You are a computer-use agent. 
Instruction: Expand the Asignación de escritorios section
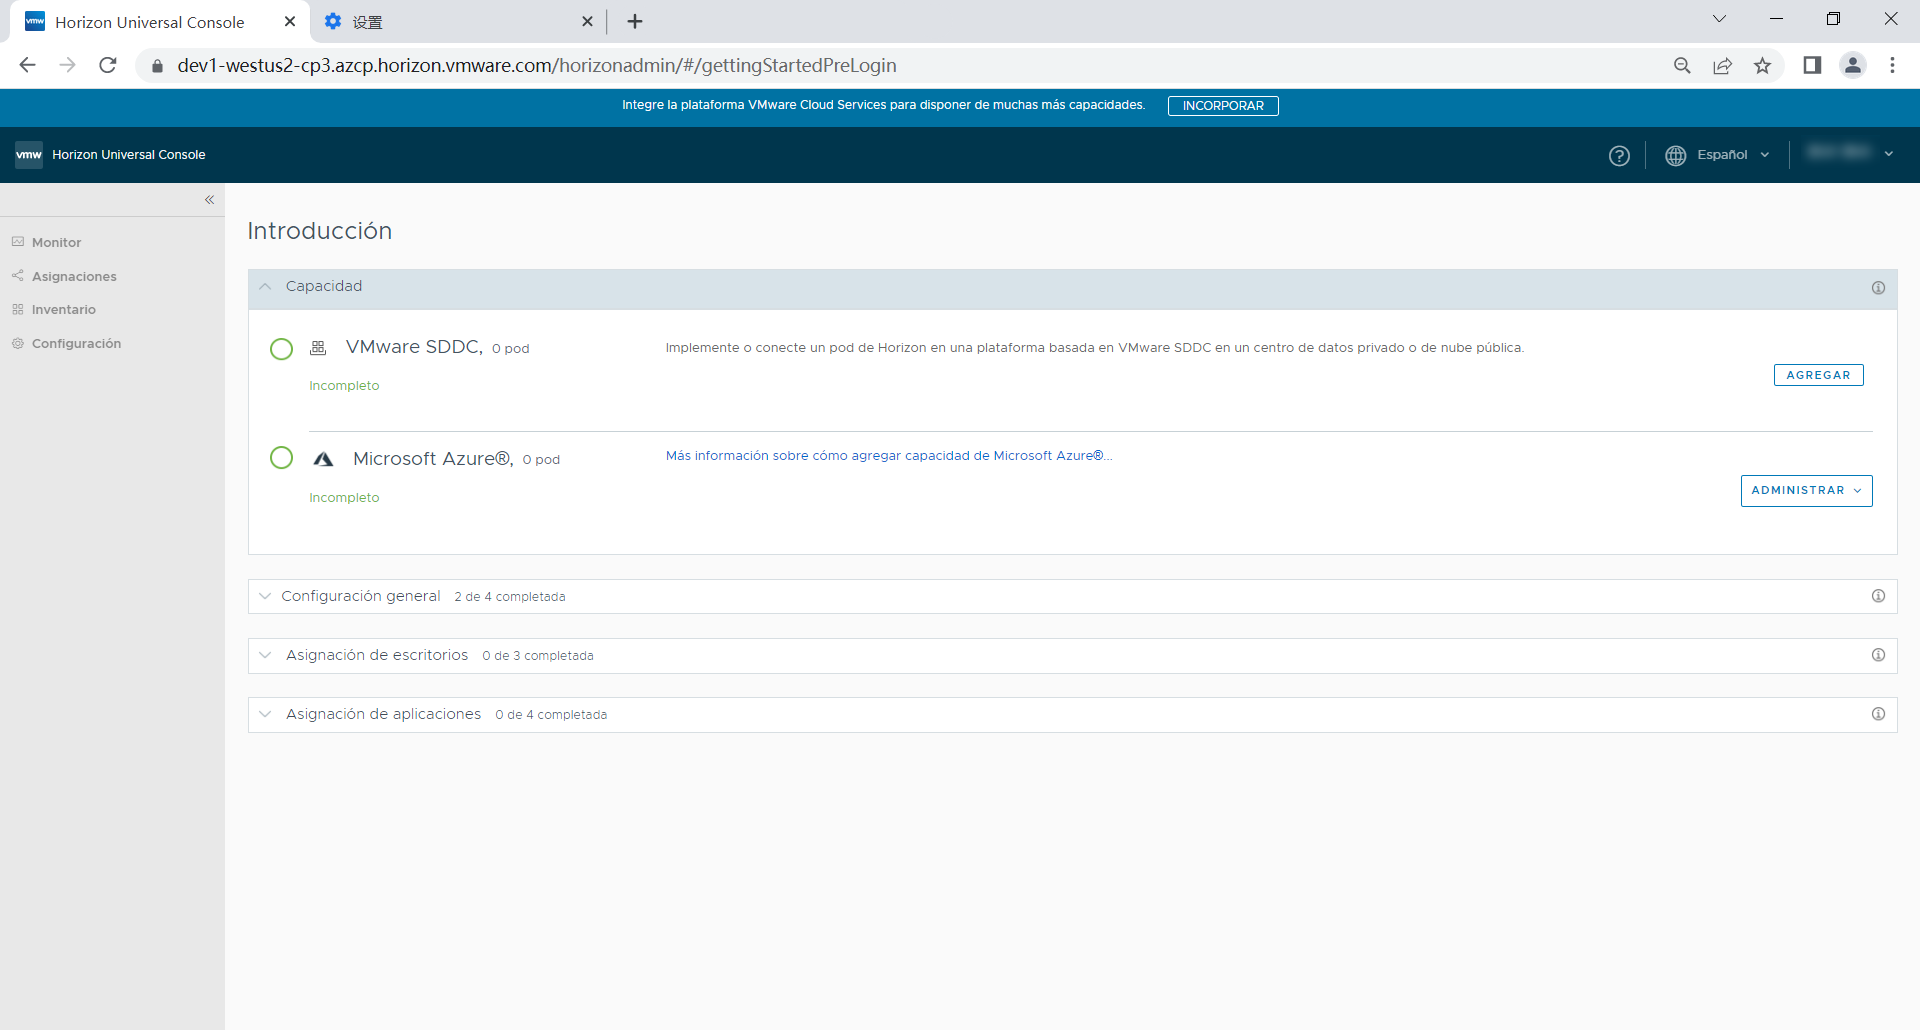(x=265, y=655)
